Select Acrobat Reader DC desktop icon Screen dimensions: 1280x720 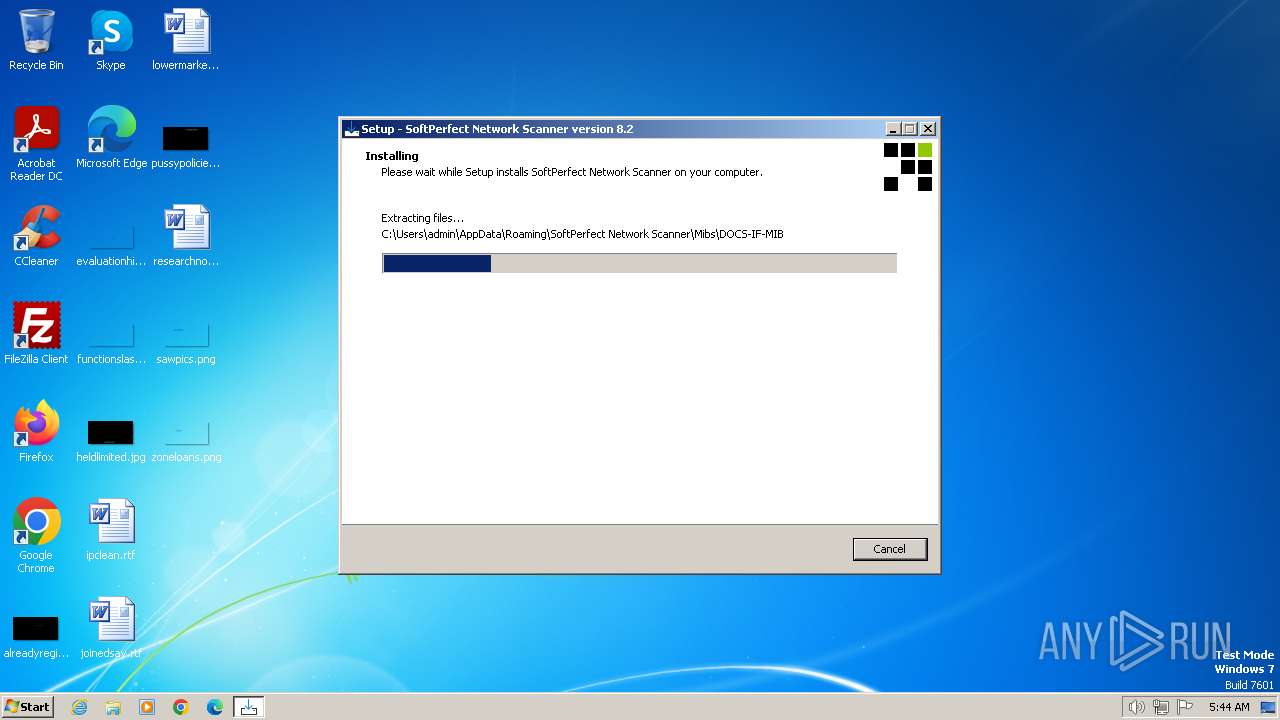coord(36,144)
